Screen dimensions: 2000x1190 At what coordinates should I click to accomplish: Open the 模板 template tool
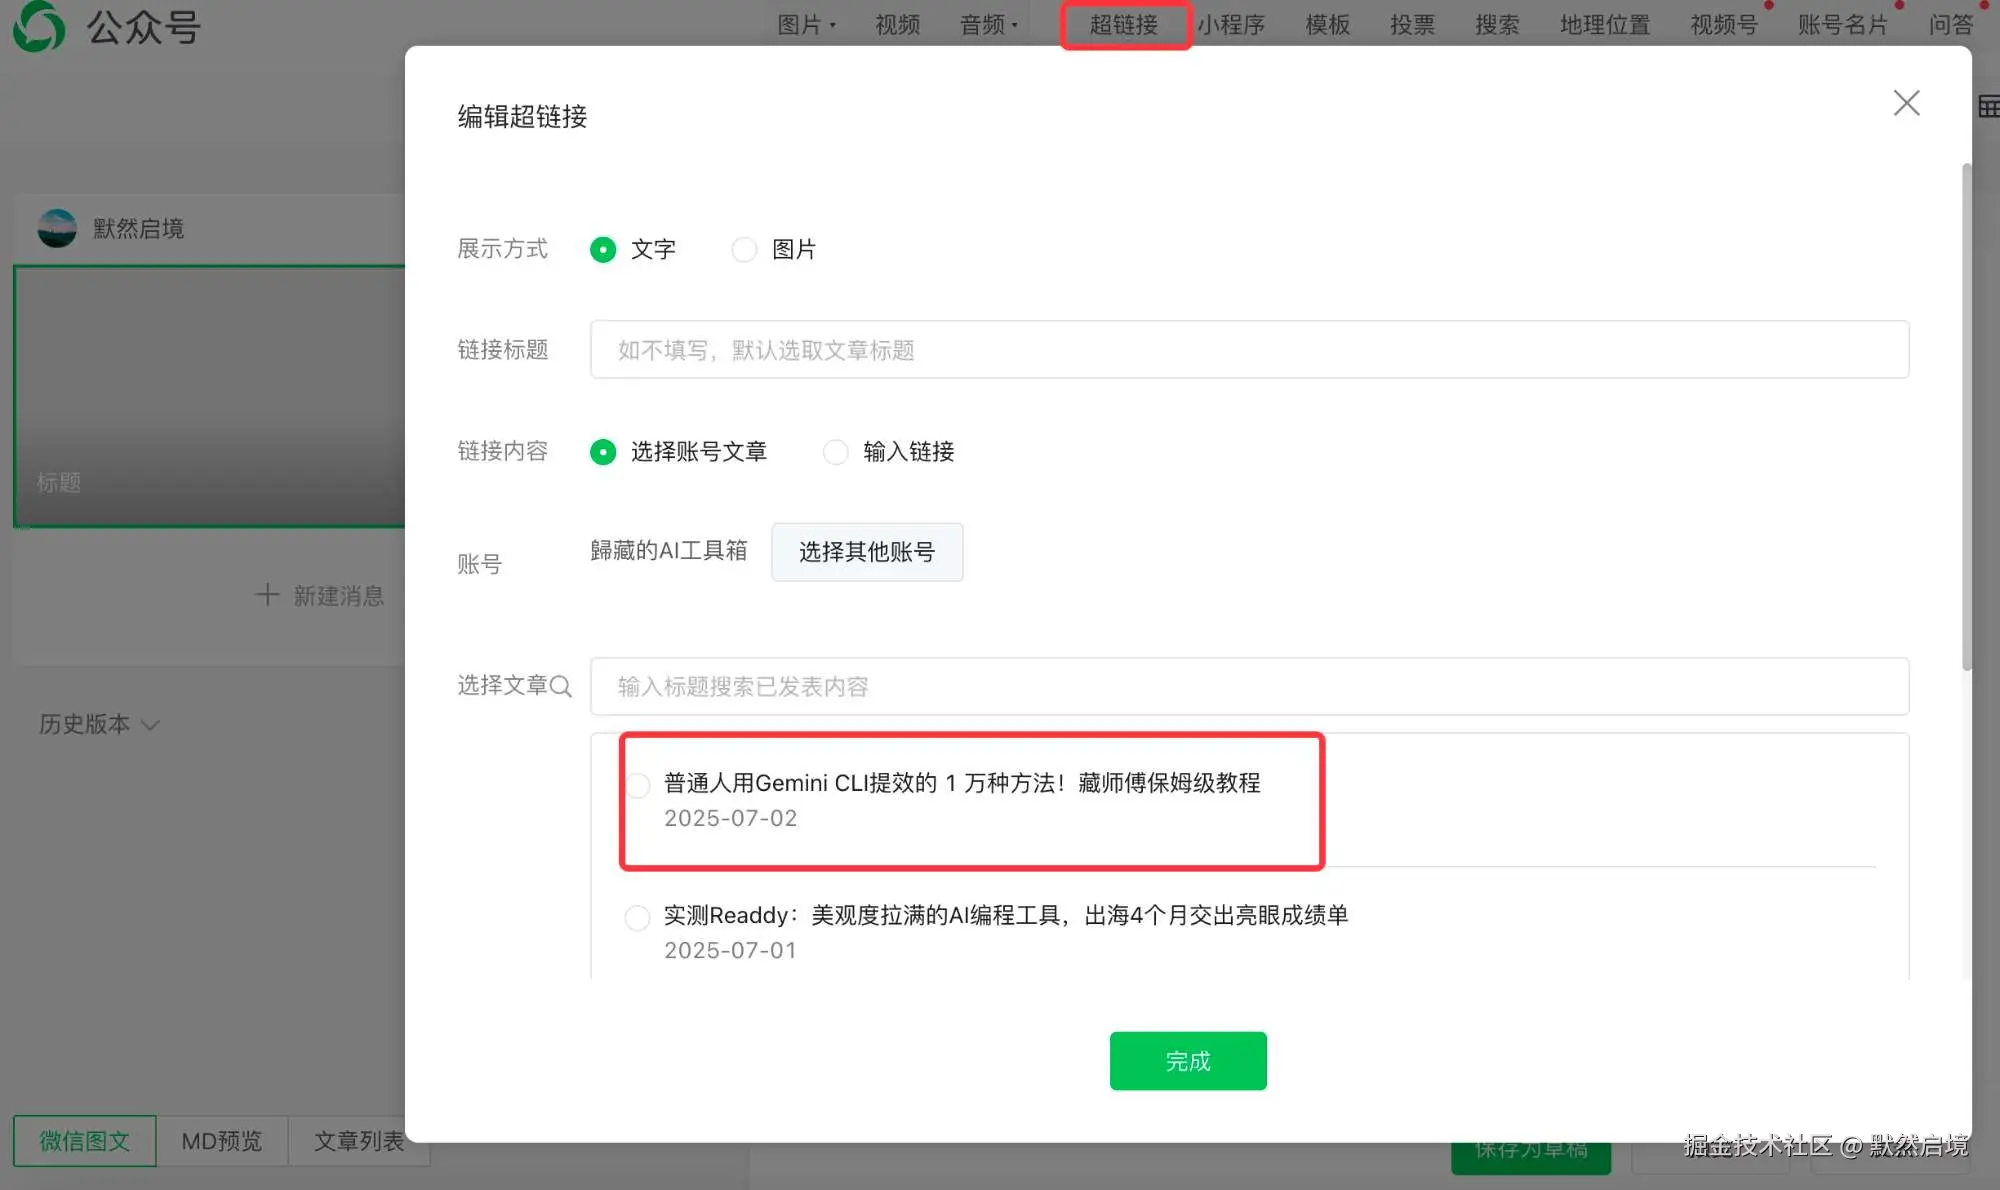[x=1327, y=25]
